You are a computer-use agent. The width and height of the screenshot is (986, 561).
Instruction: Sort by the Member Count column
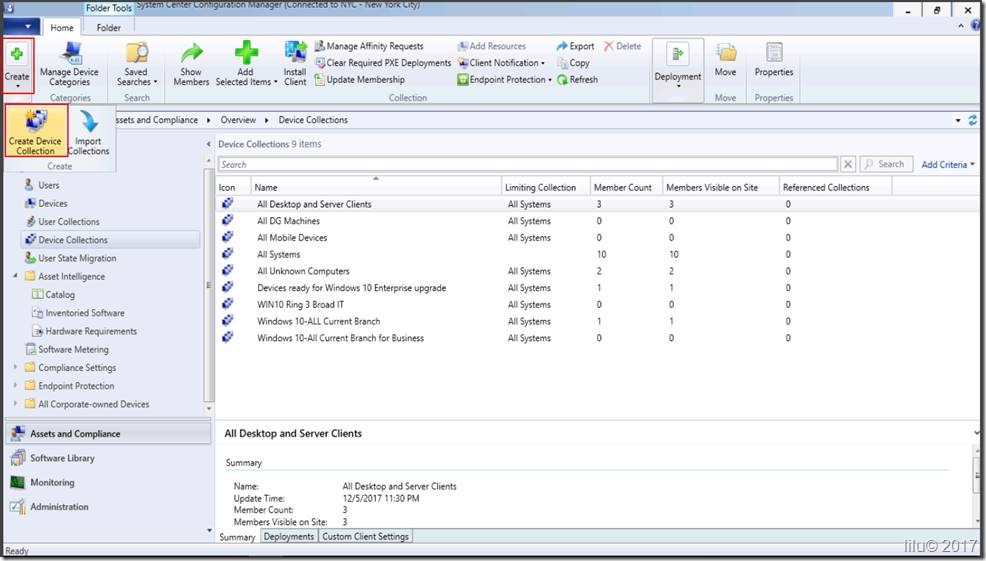click(625, 187)
